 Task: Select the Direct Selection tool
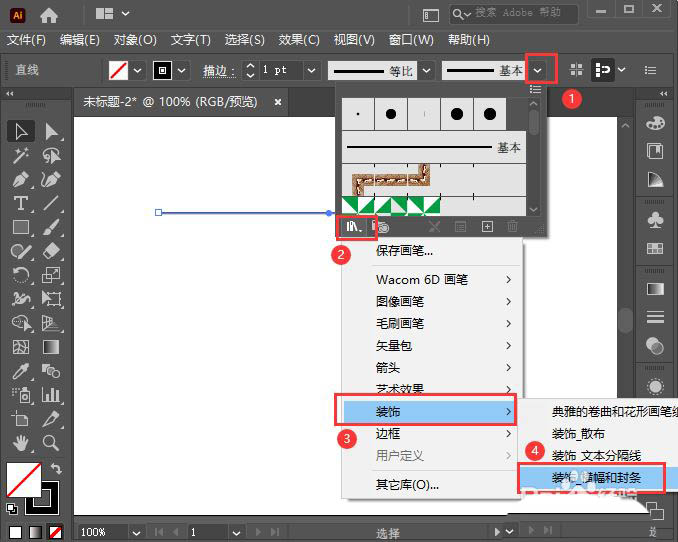(51, 131)
